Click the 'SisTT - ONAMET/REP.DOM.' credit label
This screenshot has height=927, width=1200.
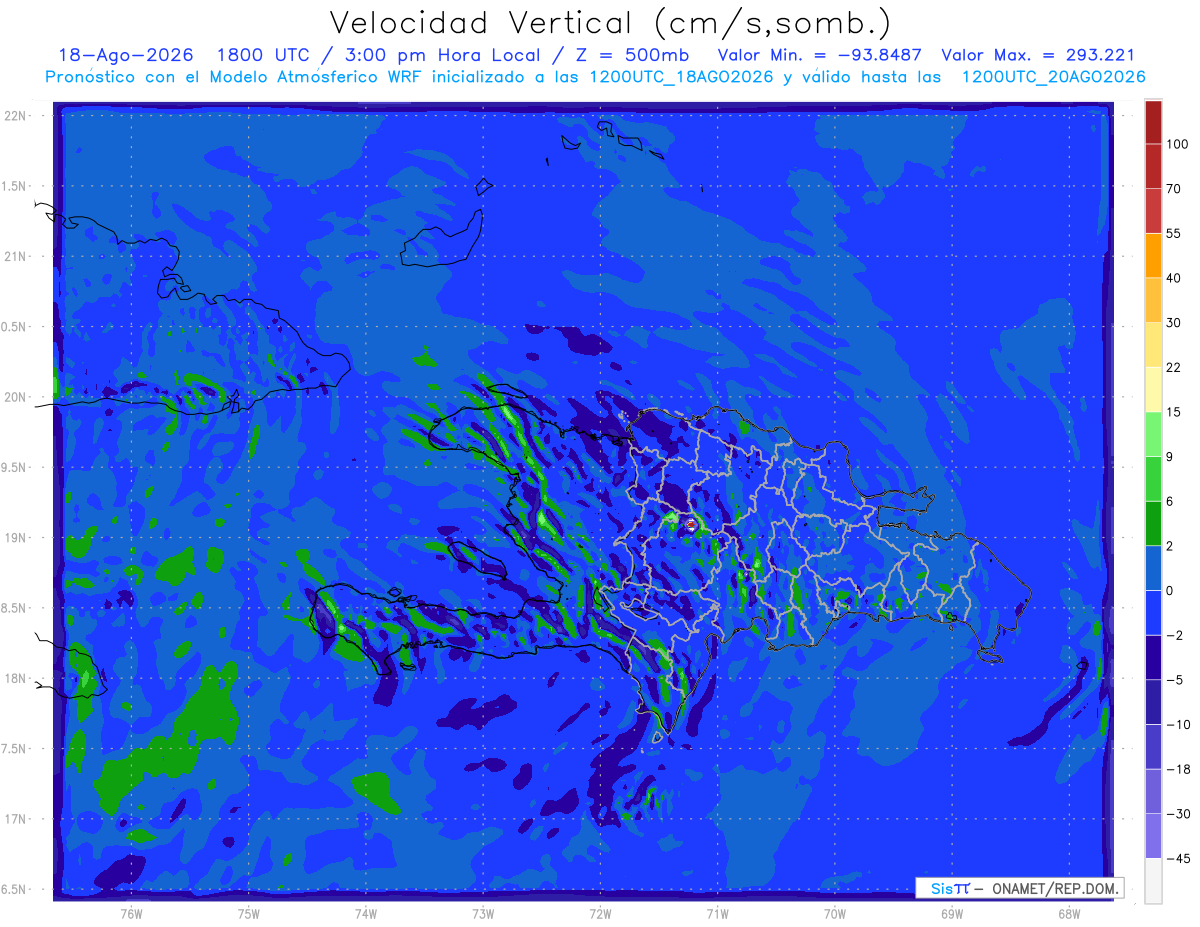1019,888
